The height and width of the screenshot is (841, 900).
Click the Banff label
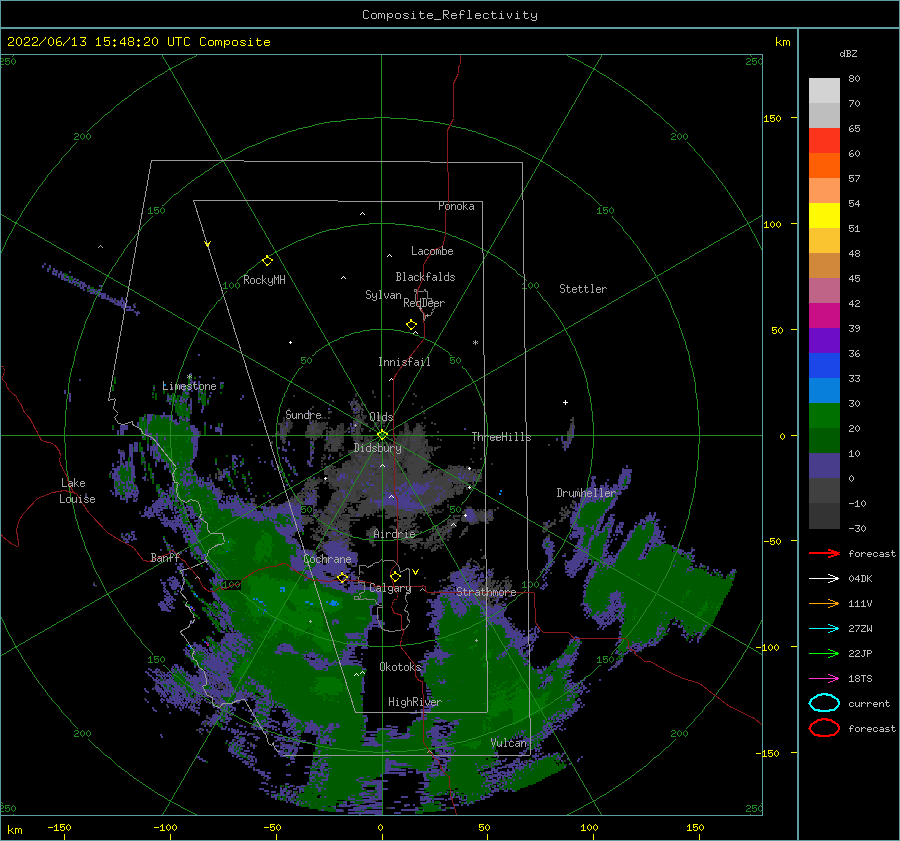165,557
